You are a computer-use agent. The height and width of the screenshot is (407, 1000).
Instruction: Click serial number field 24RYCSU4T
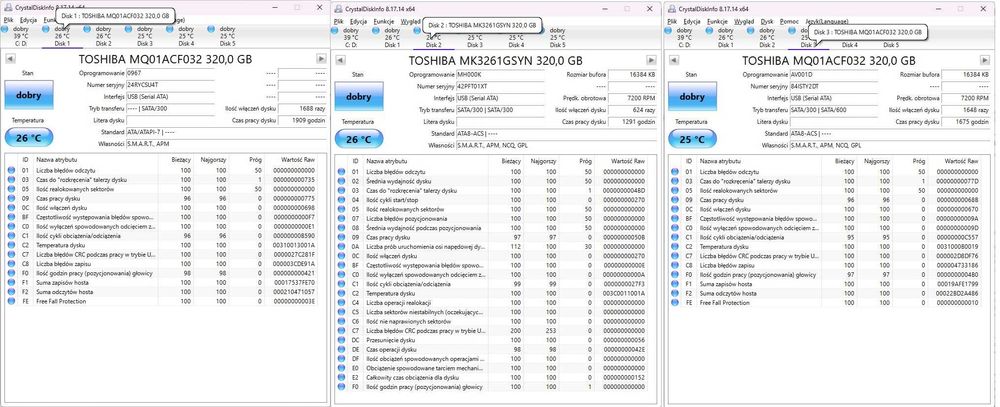coord(170,84)
